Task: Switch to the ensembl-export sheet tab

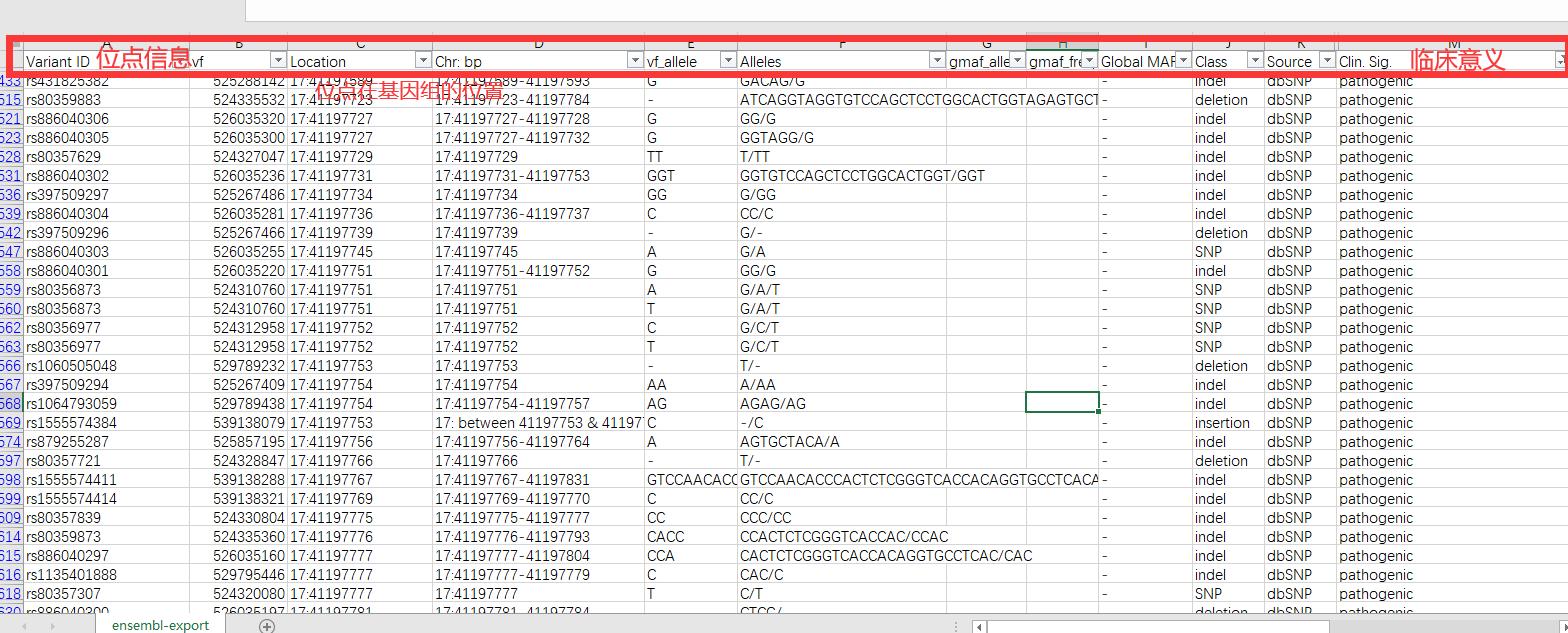Action: (160, 625)
